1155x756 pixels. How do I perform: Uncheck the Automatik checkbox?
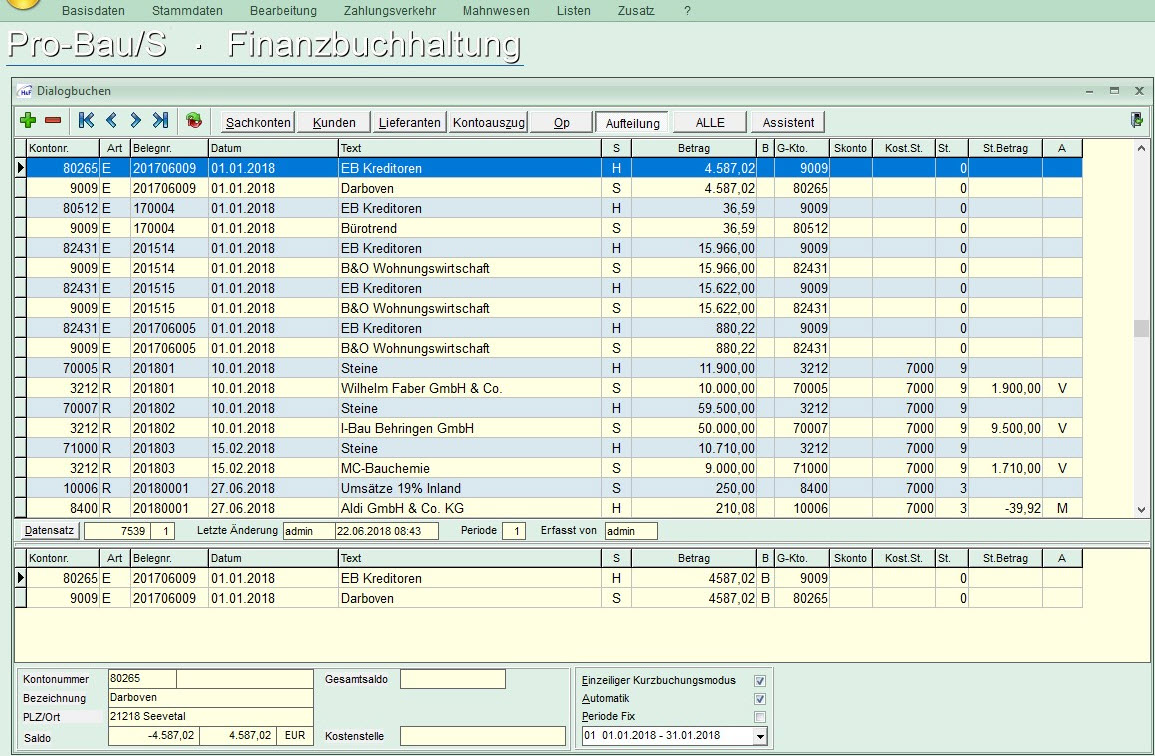tap(760, 699)
